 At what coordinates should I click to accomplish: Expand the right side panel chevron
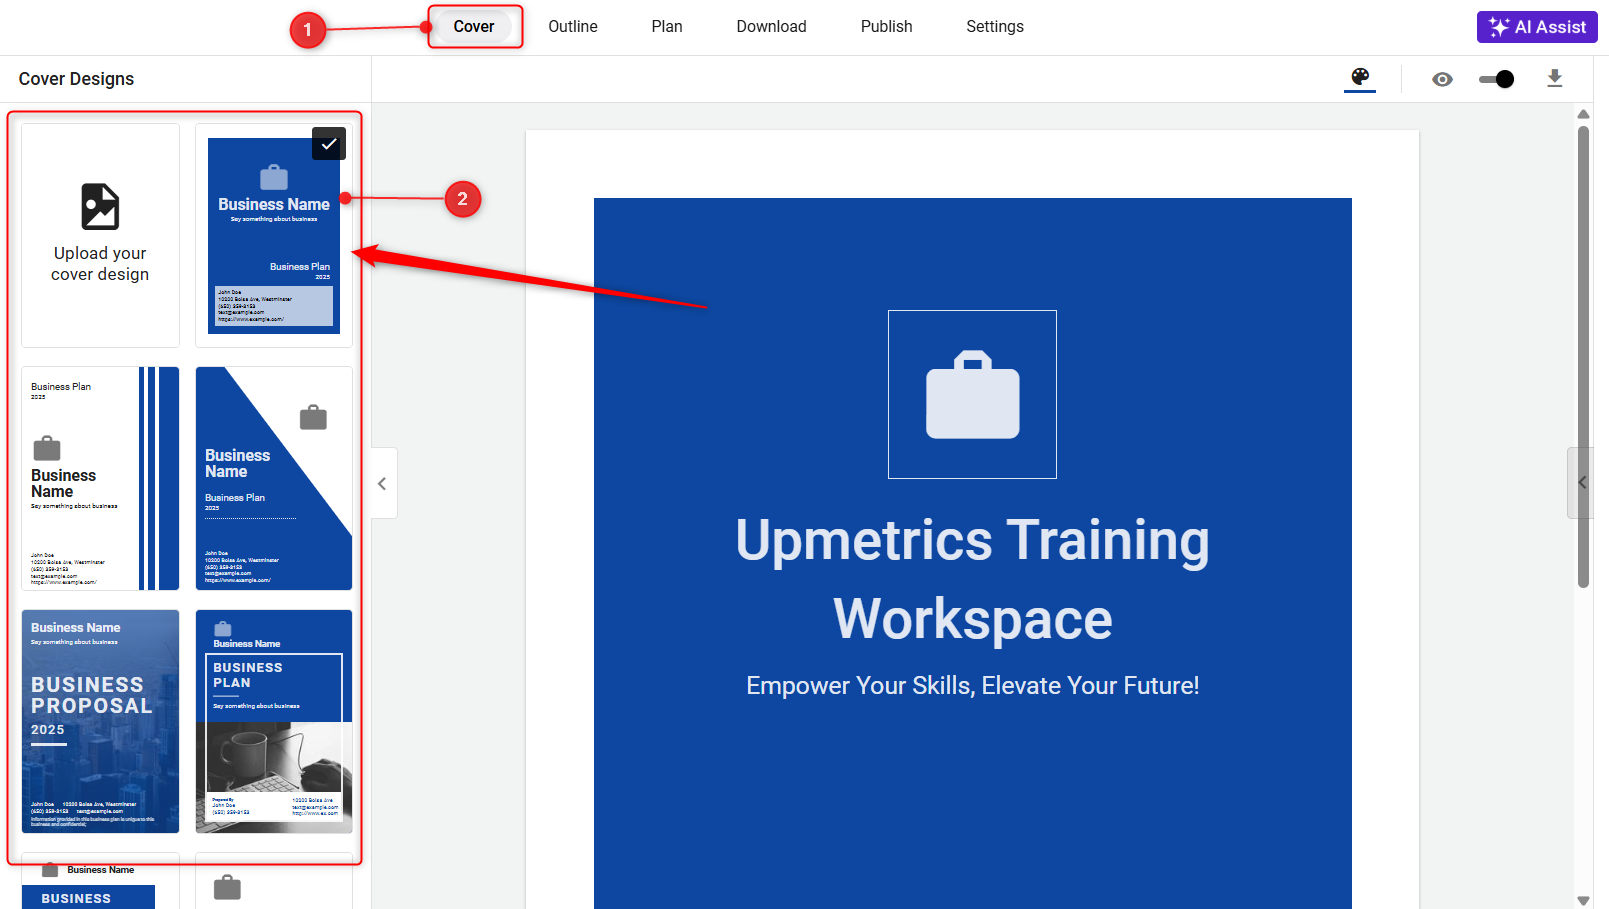pyautogui.click(x=1581, y=482)
